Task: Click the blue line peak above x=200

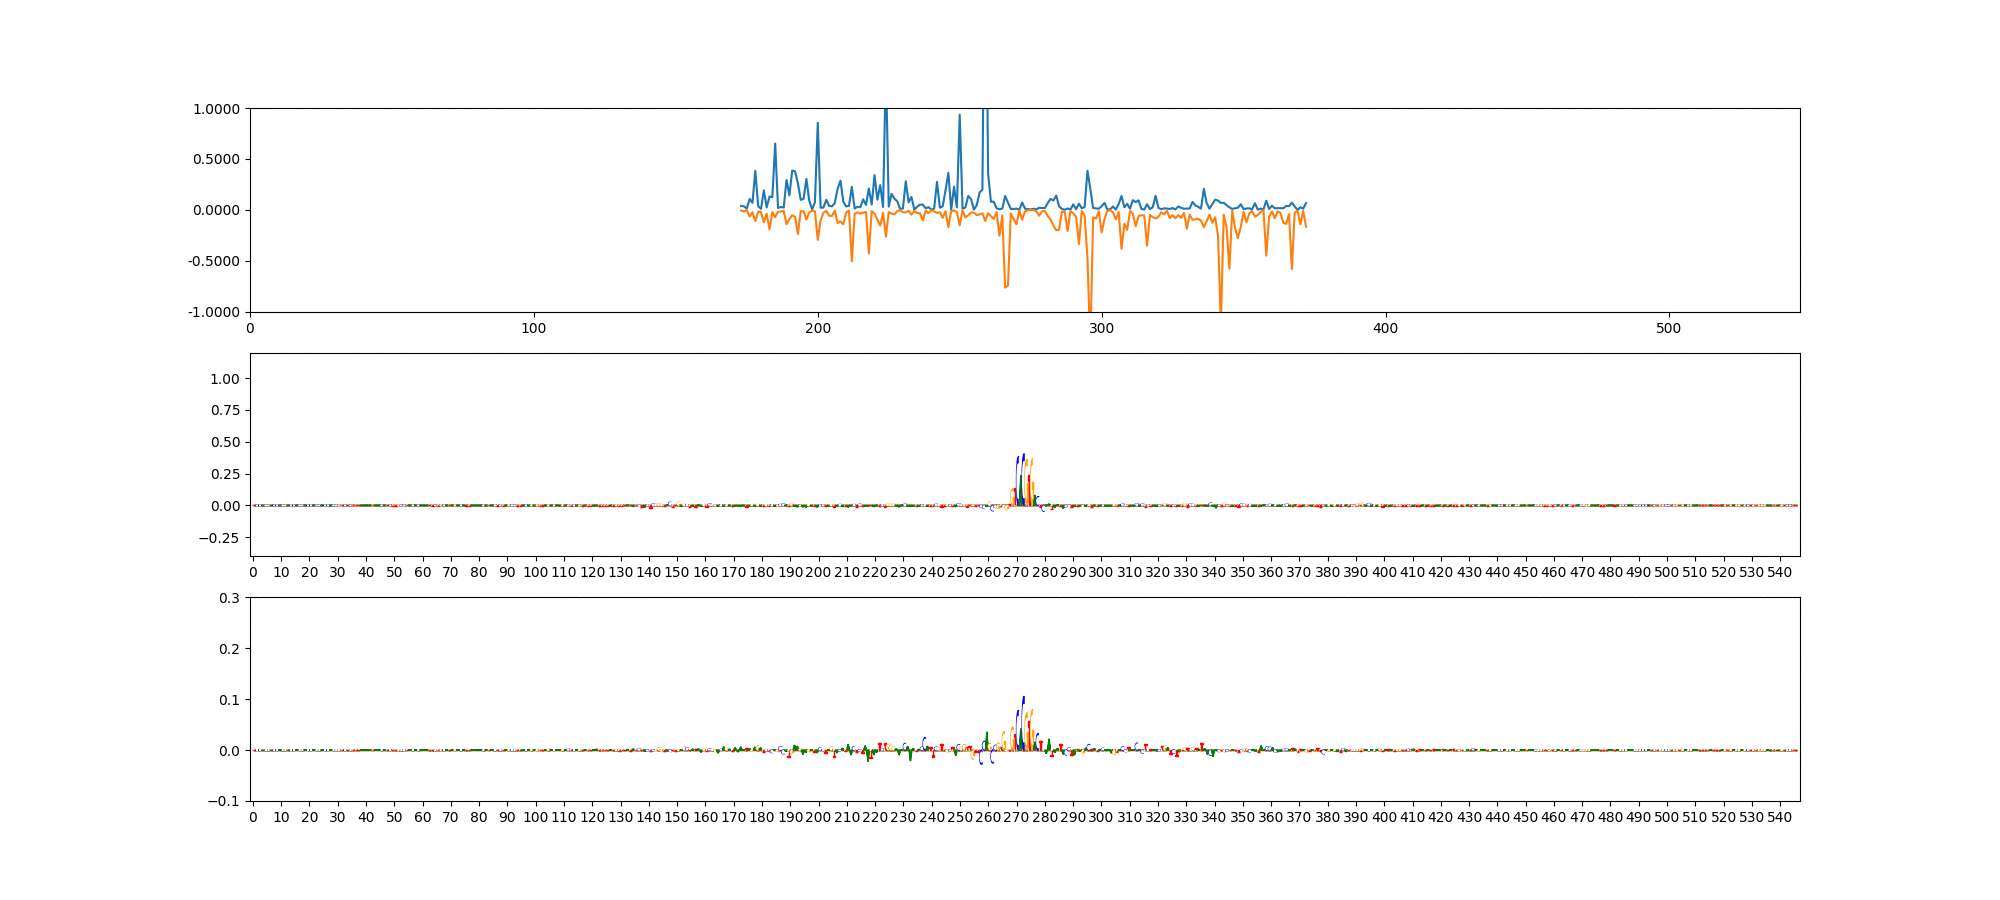Action: tap(817, 124)
